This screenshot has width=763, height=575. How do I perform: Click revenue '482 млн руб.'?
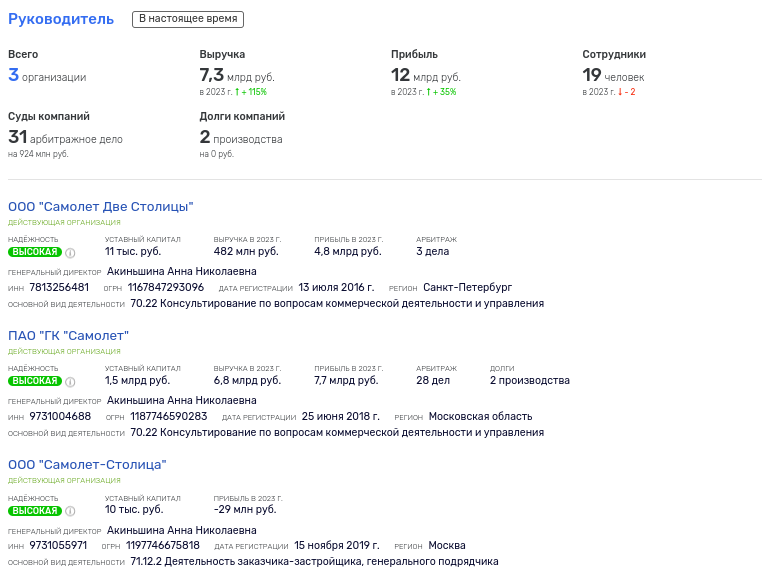point(246,252)
